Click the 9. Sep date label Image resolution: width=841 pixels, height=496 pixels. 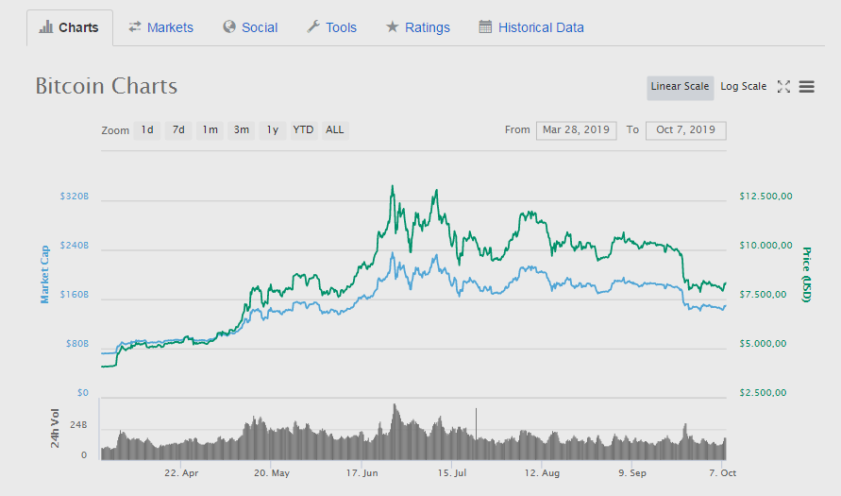click(632, 473)
